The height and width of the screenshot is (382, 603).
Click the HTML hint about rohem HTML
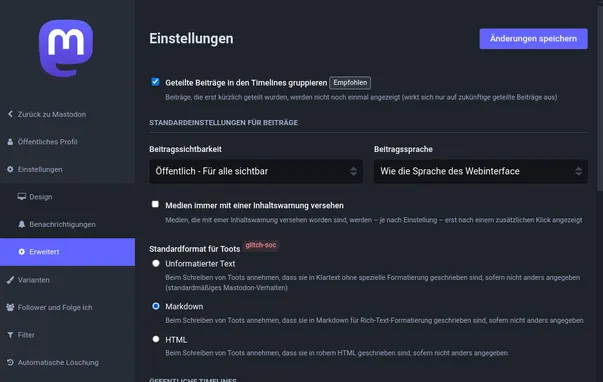[x=336, y=353]
